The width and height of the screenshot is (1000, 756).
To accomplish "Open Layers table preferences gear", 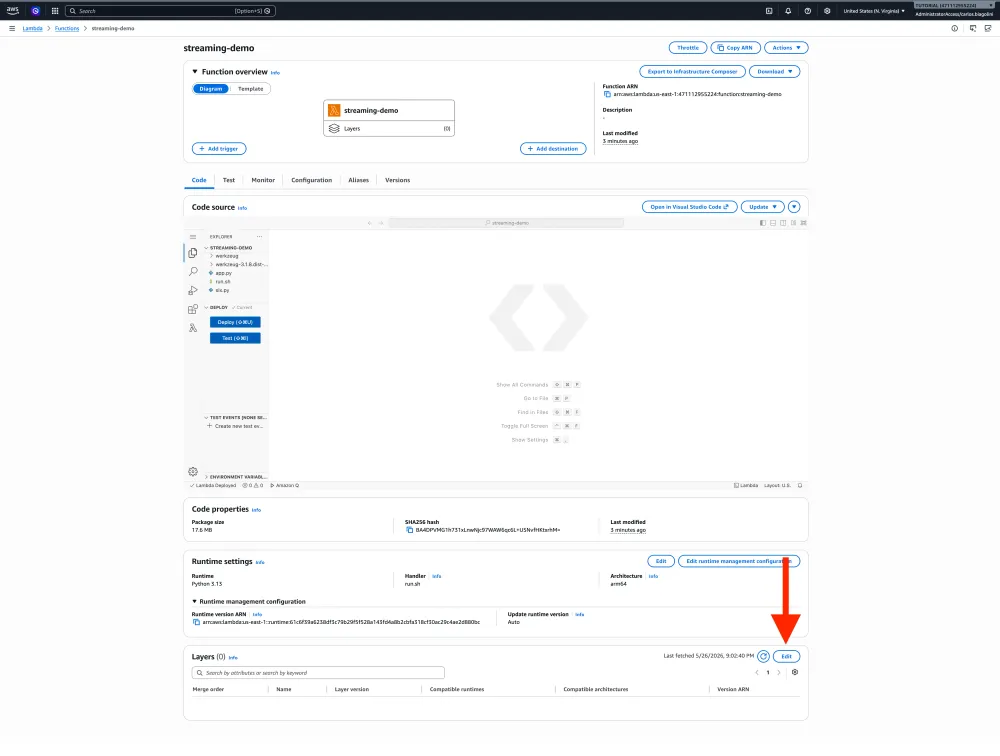I will tap(795, 672).
